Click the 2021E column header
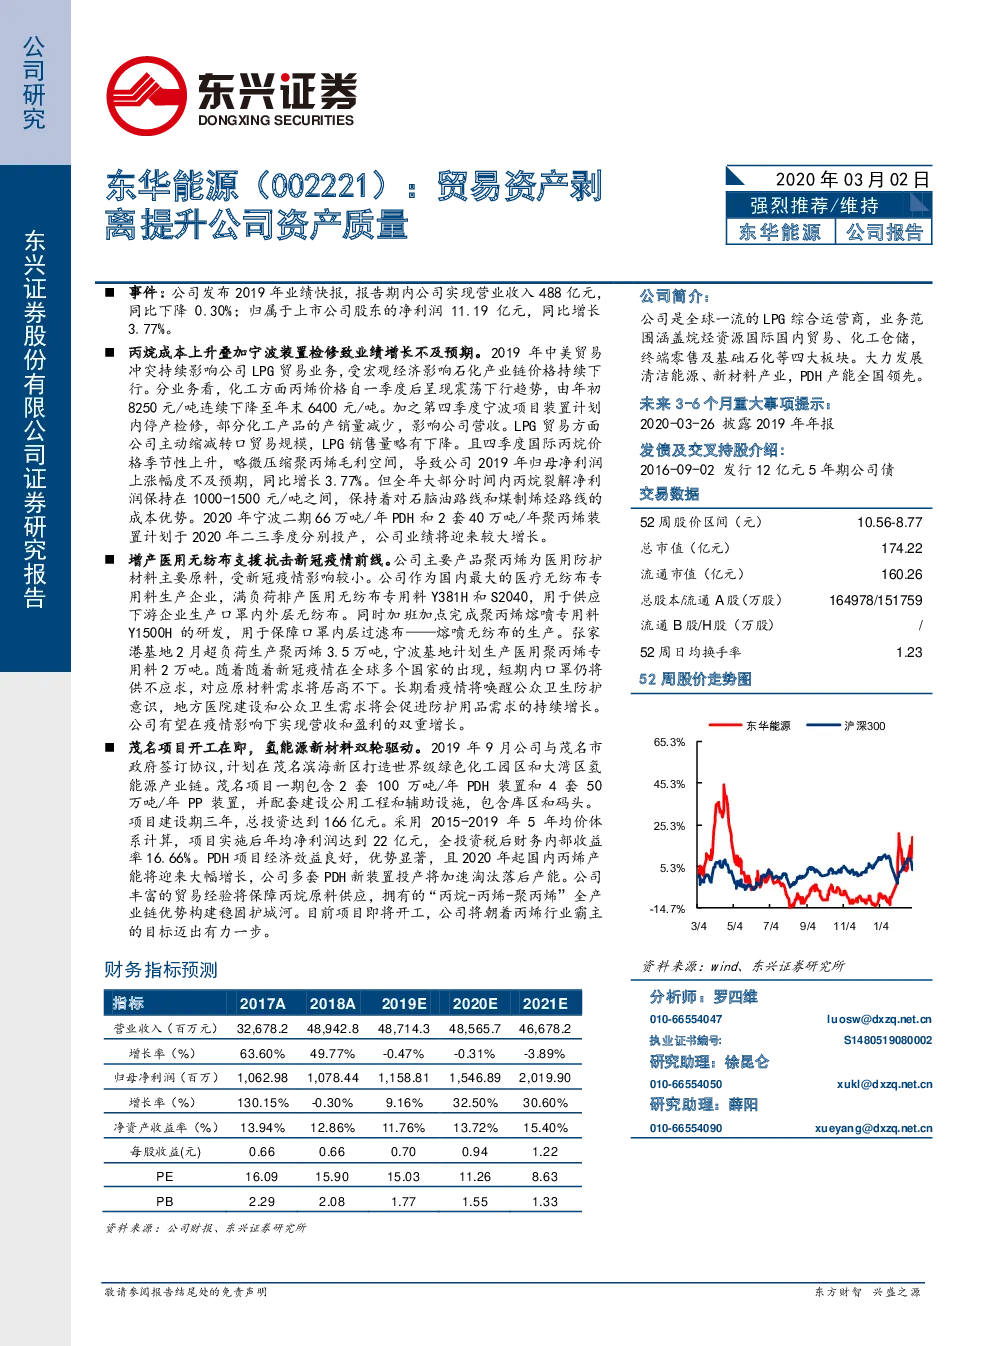Viewport: 993px width, 1346px height. pyautogui.click(x=545, y=1003)
